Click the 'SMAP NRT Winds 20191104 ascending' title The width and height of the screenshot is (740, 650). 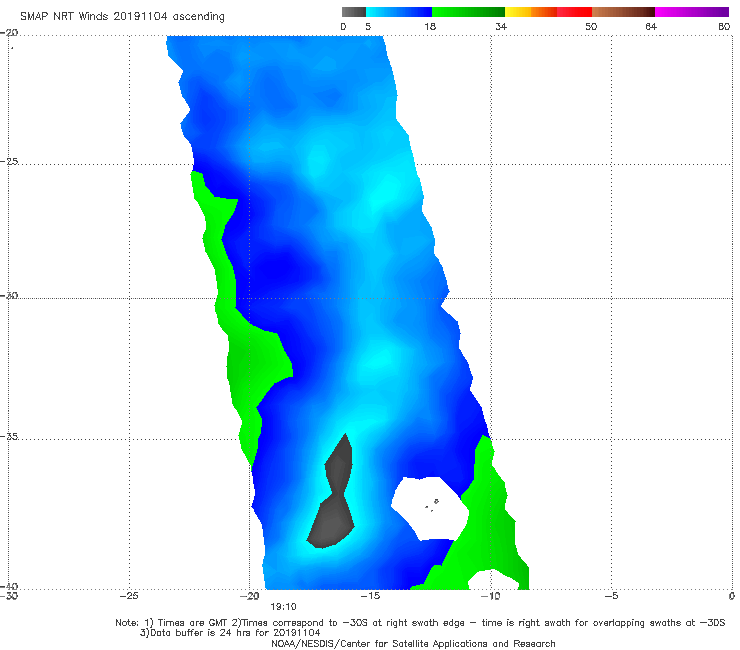(x=122, y=17)
